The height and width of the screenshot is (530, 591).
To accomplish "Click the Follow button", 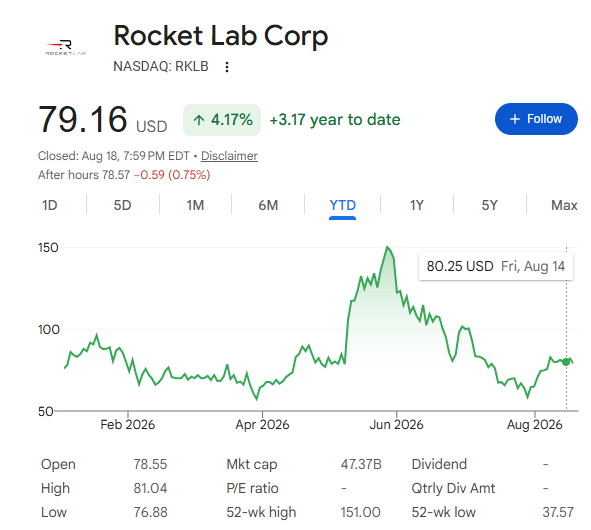I will (536, 119).
